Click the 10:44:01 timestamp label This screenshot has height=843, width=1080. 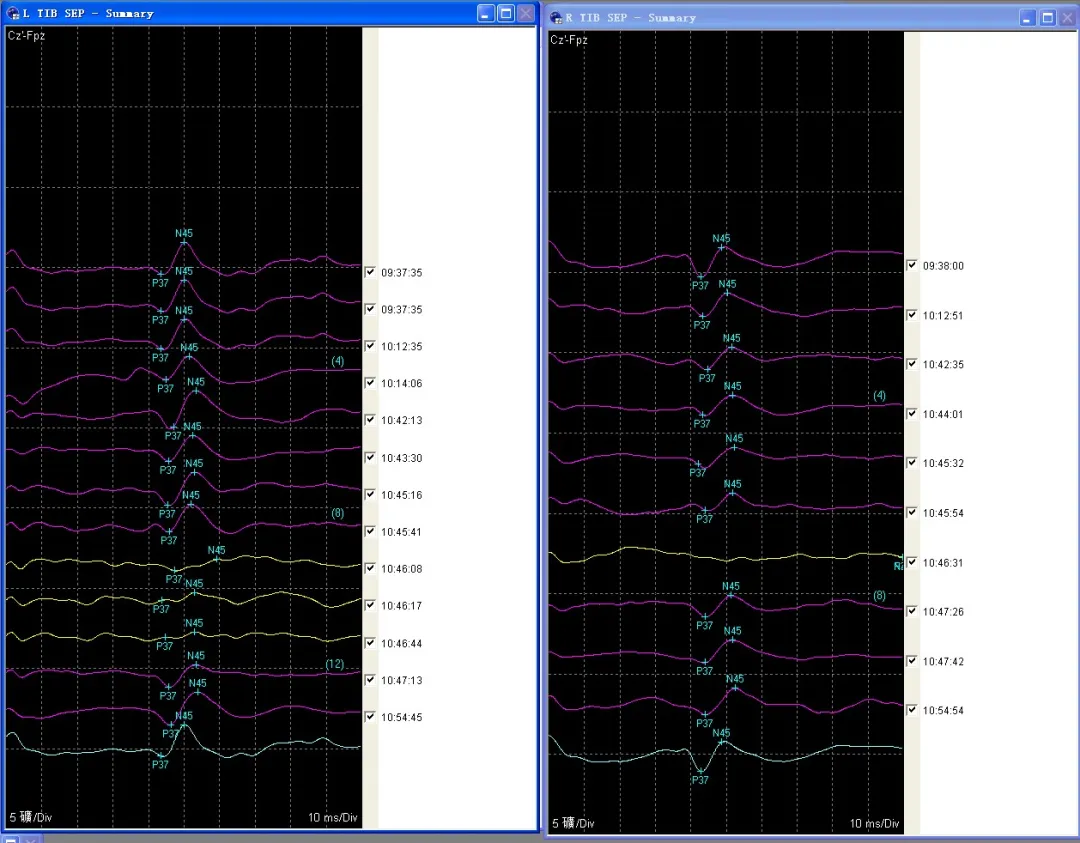943,414
